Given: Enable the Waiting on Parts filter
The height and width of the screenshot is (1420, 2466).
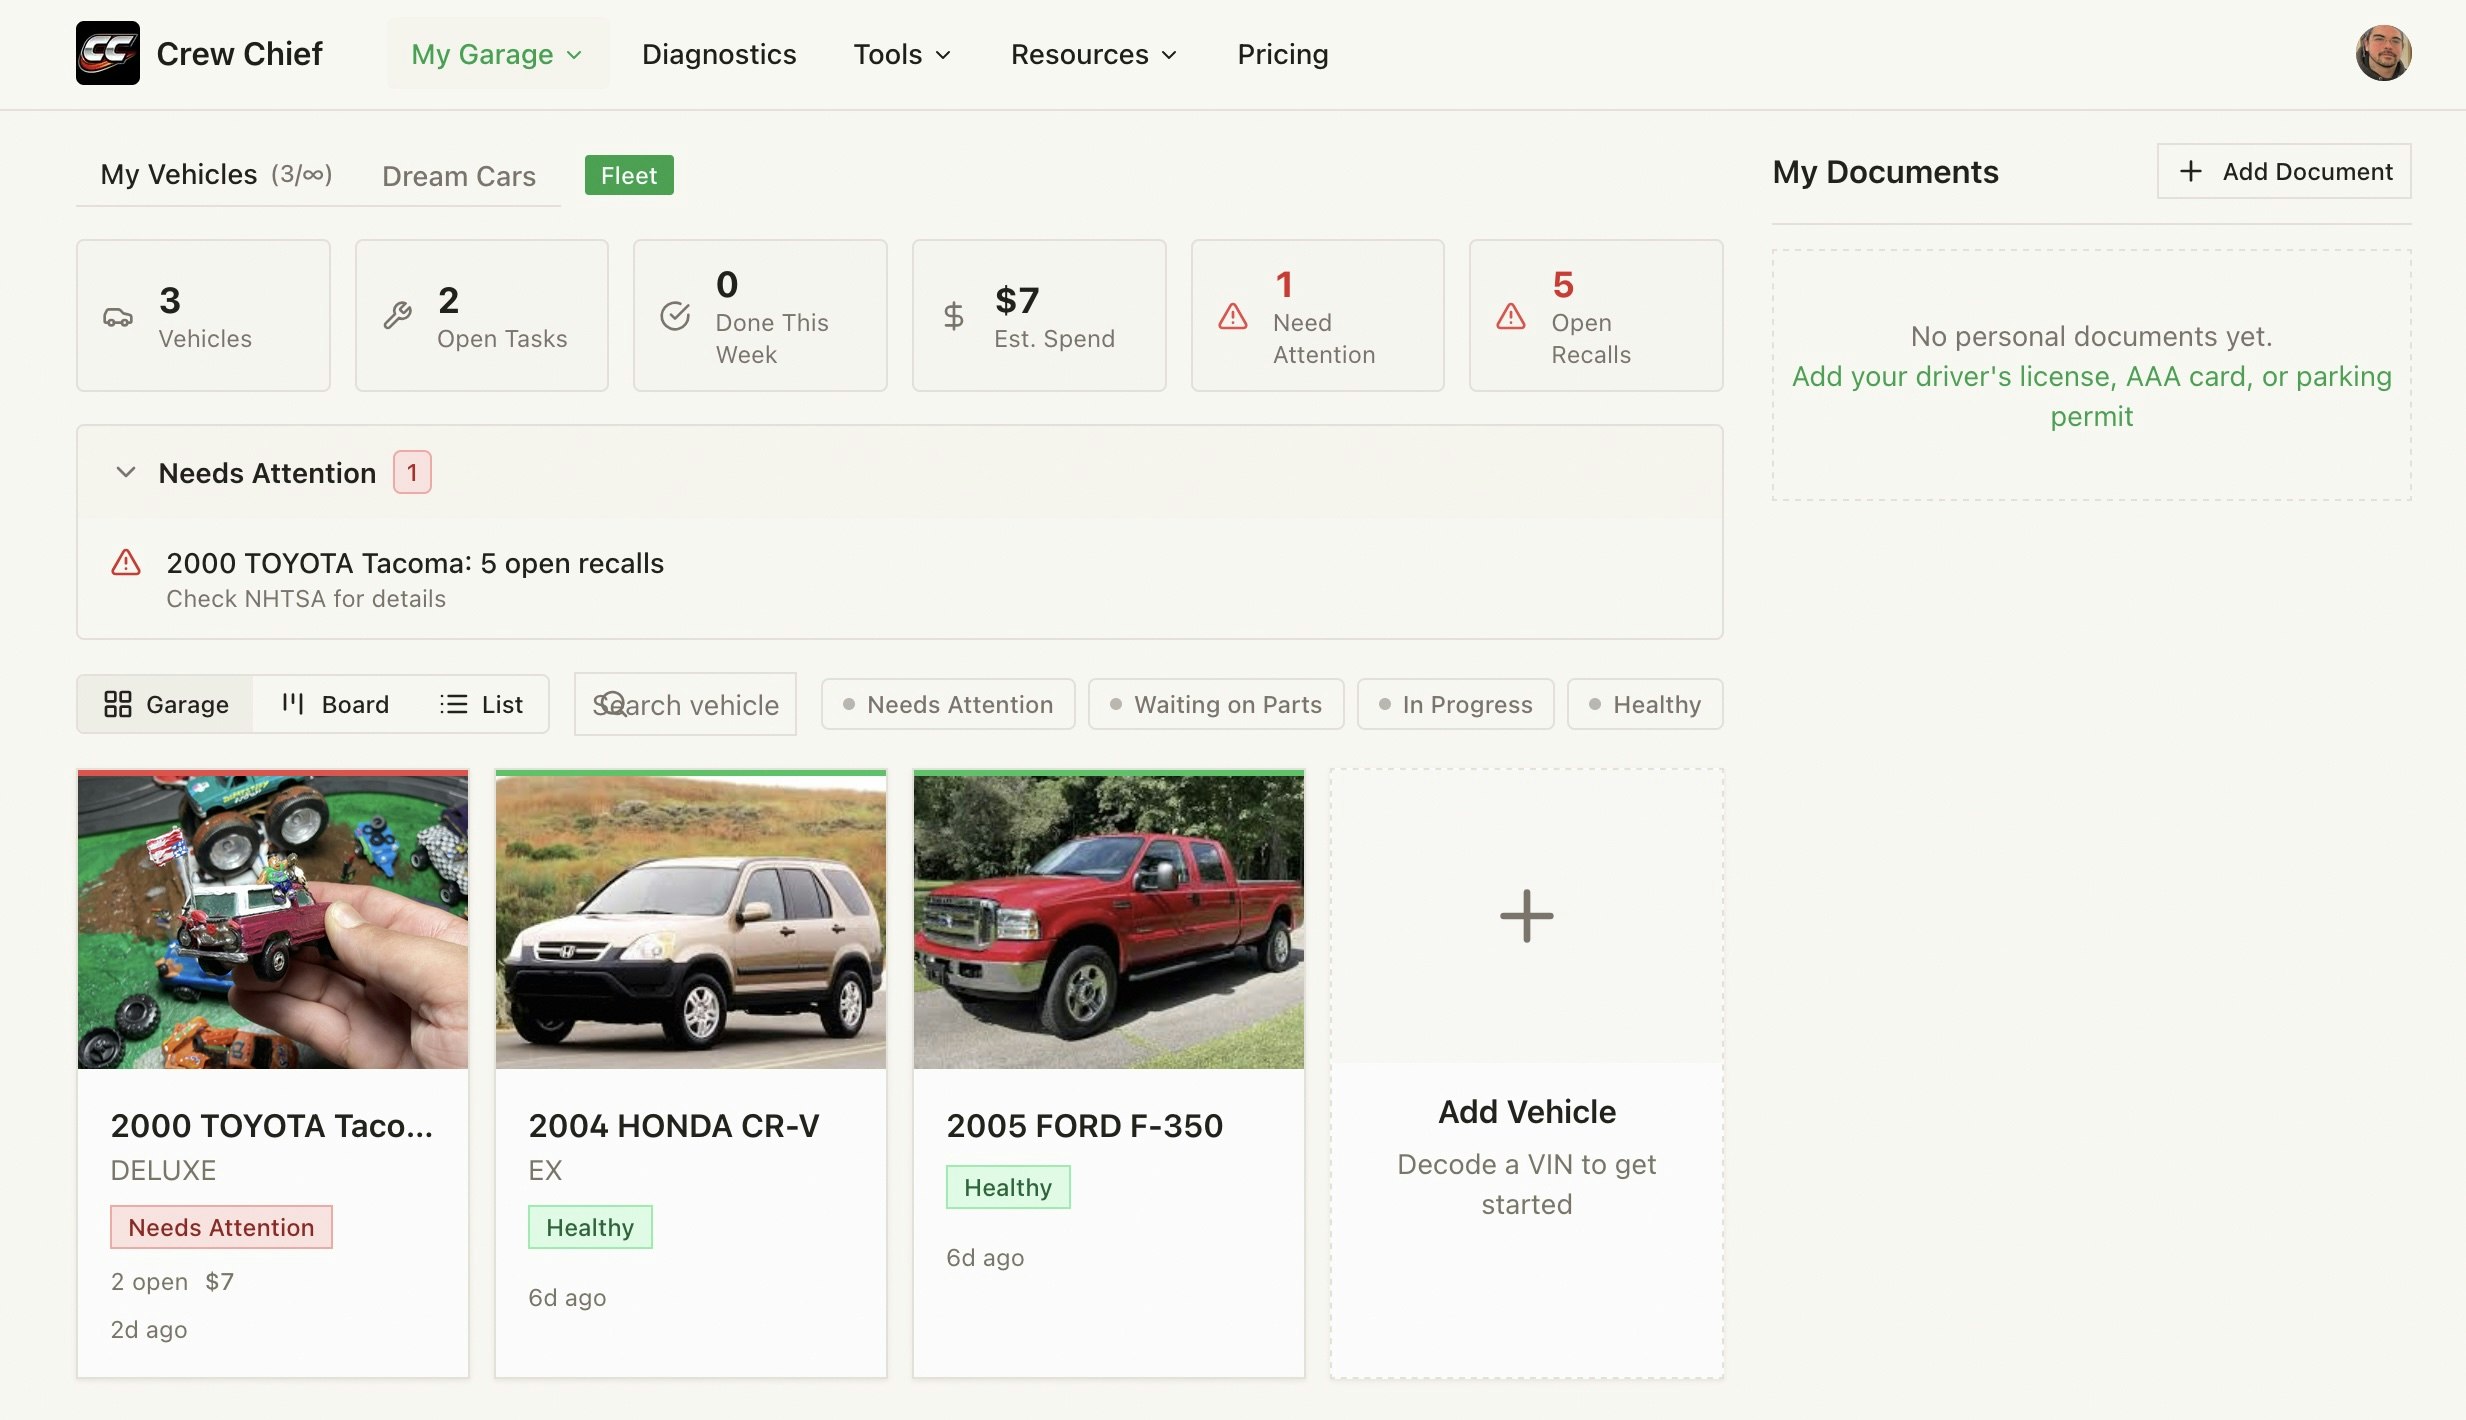Looking at the screenshot, I should coord(1215,704).
